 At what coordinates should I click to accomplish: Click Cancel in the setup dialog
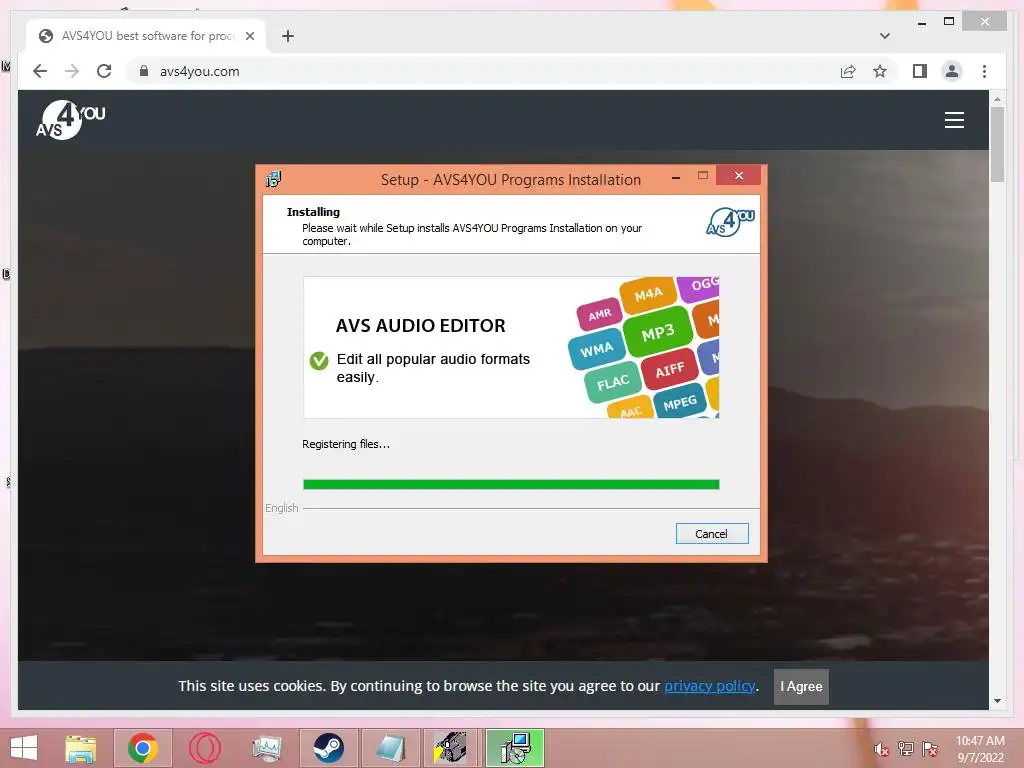[712, 534]
